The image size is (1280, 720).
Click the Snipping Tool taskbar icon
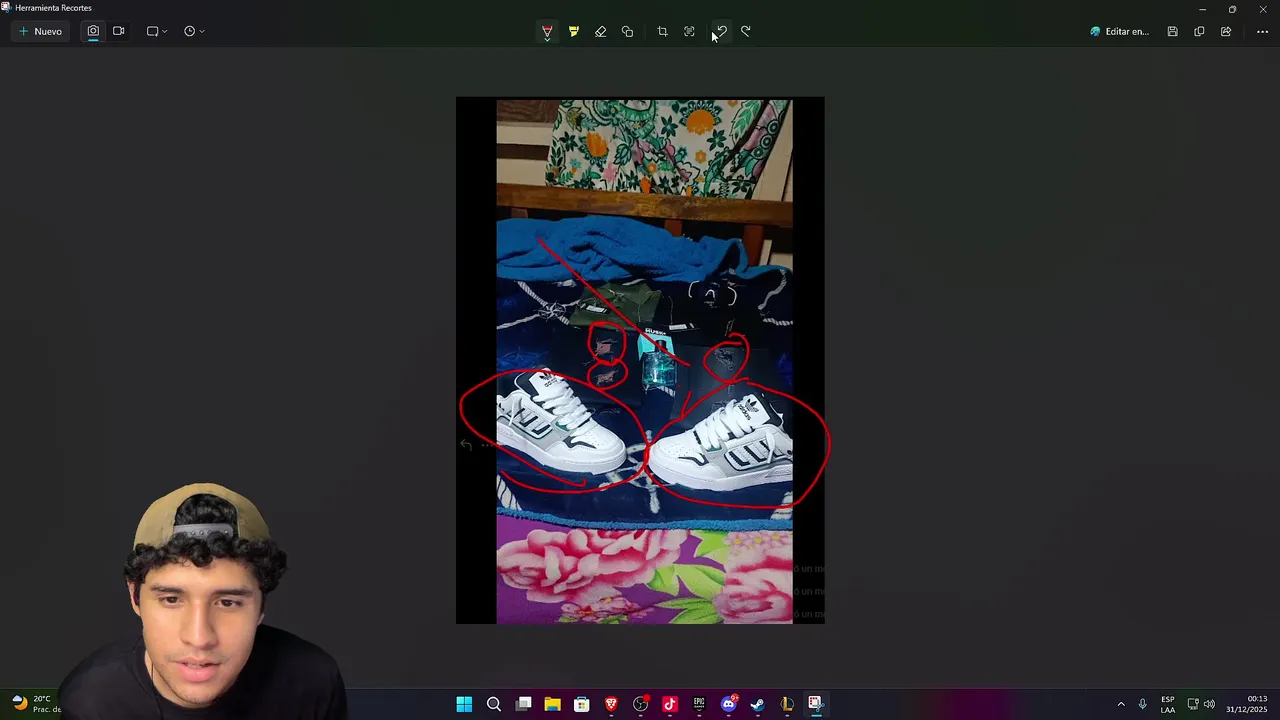(816, 704)
